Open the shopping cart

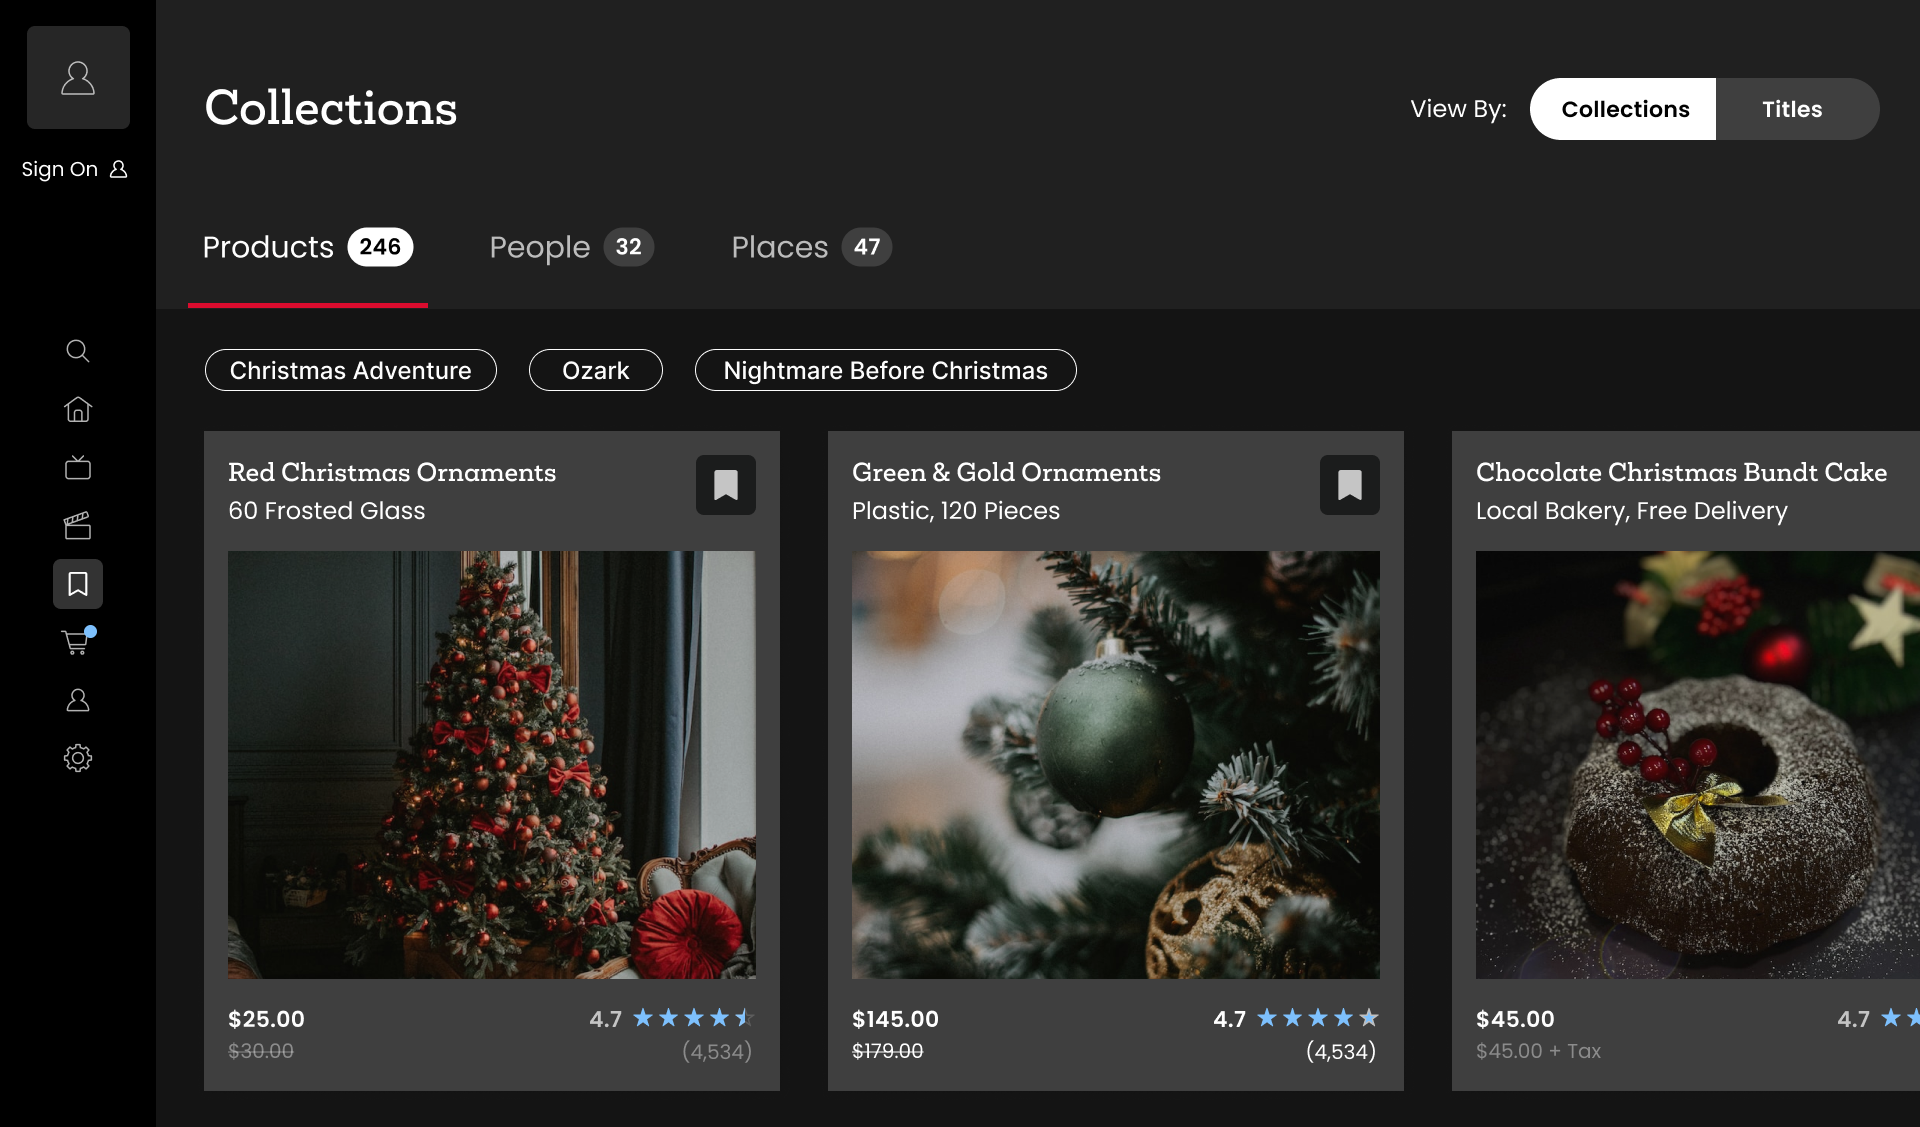77,642
